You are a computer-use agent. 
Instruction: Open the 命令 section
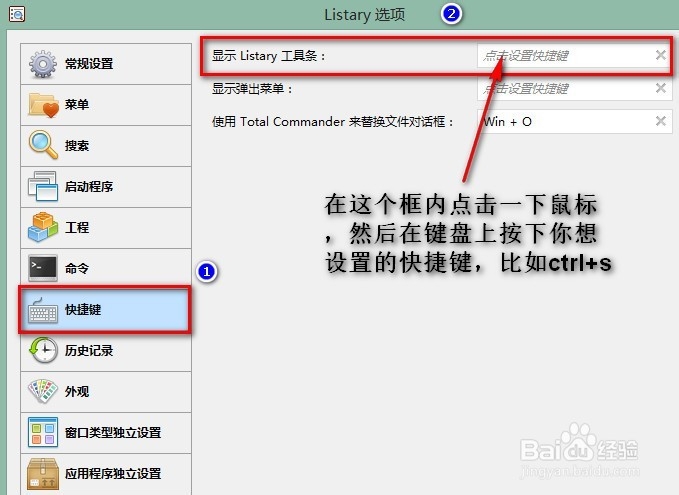[106, 269]
